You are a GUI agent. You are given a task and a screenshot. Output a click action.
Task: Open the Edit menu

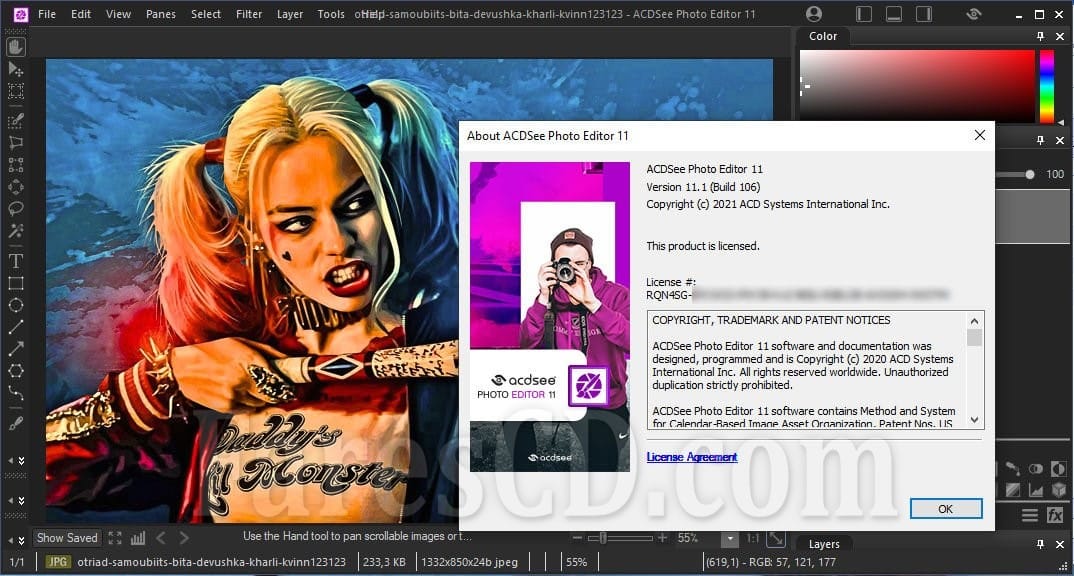click(81, 14)
